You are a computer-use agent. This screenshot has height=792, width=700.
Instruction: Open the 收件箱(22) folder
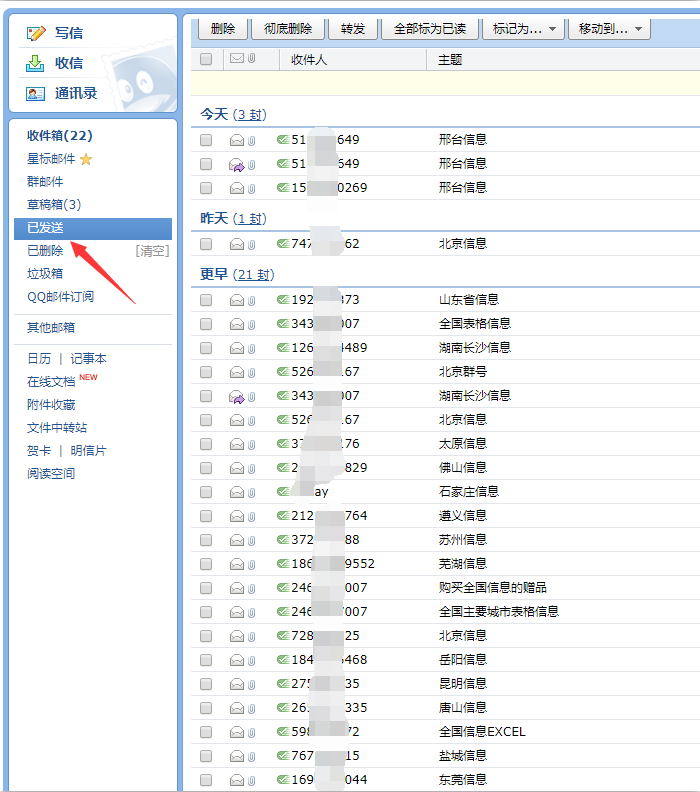[59, 135]
